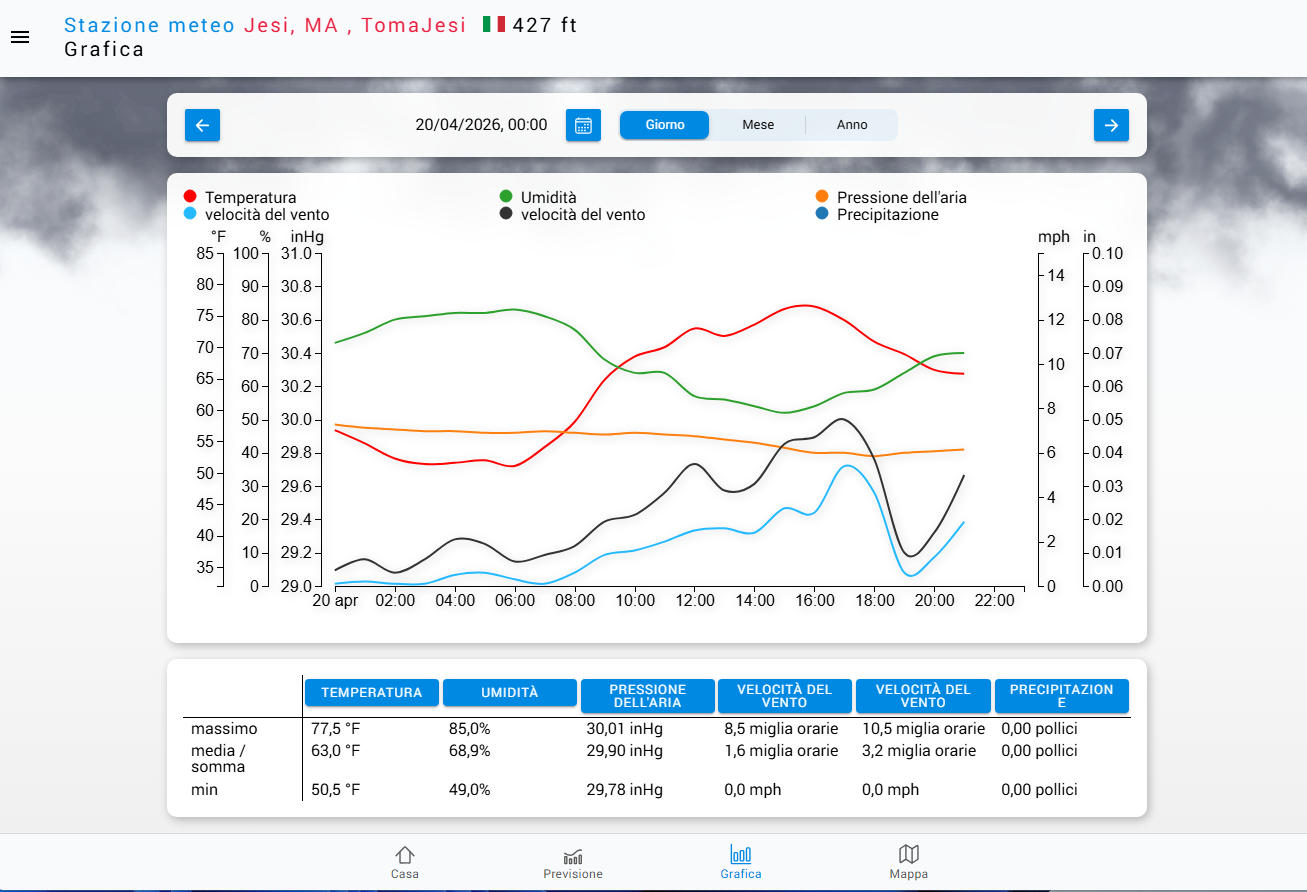Click the date field 20/04/2026, 00:00
Screen dimensions: 1307x892
(481, 125)
